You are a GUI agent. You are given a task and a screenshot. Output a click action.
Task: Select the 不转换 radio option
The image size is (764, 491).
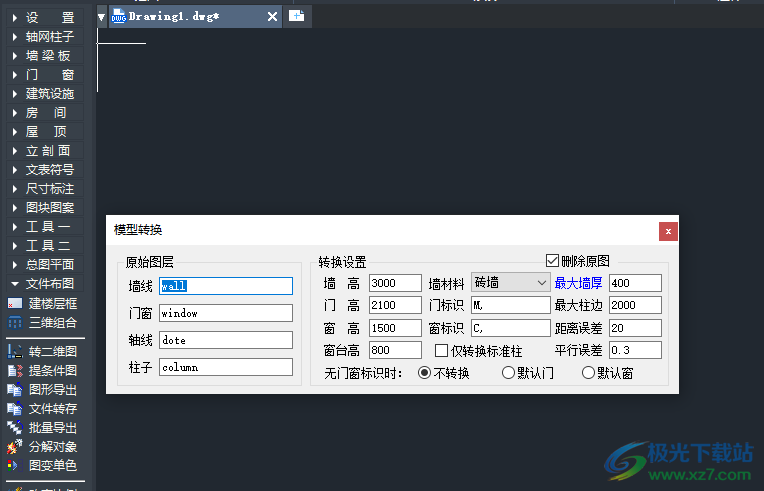pos(424,373)
